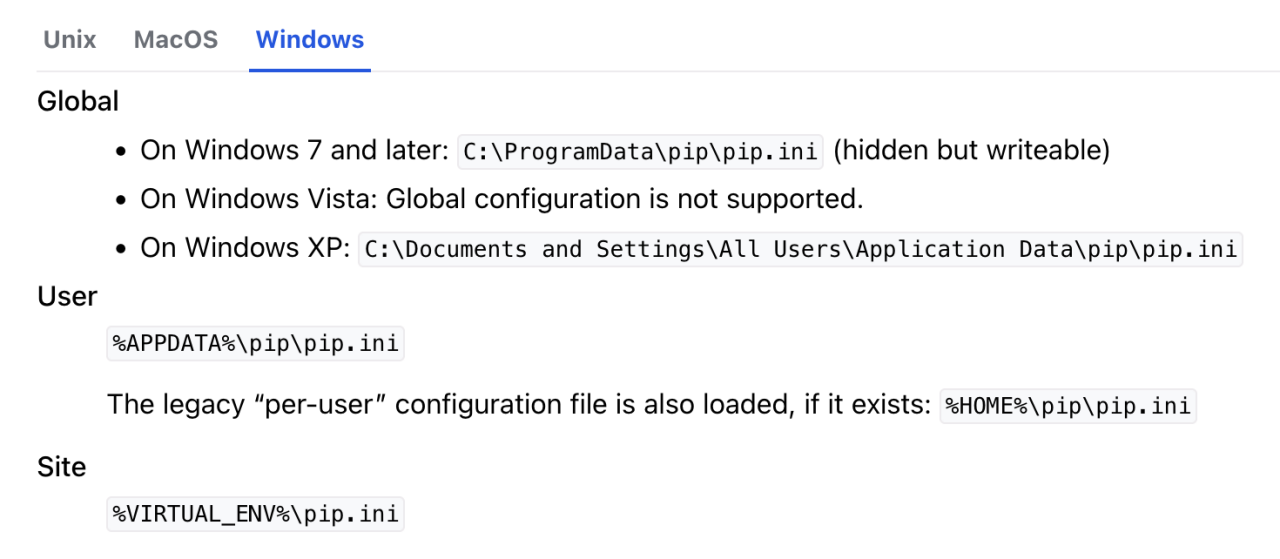Switch to the Unix tab
This screenshot has width=1280, height=559.
pyautogui.click(x=69, y=40)
